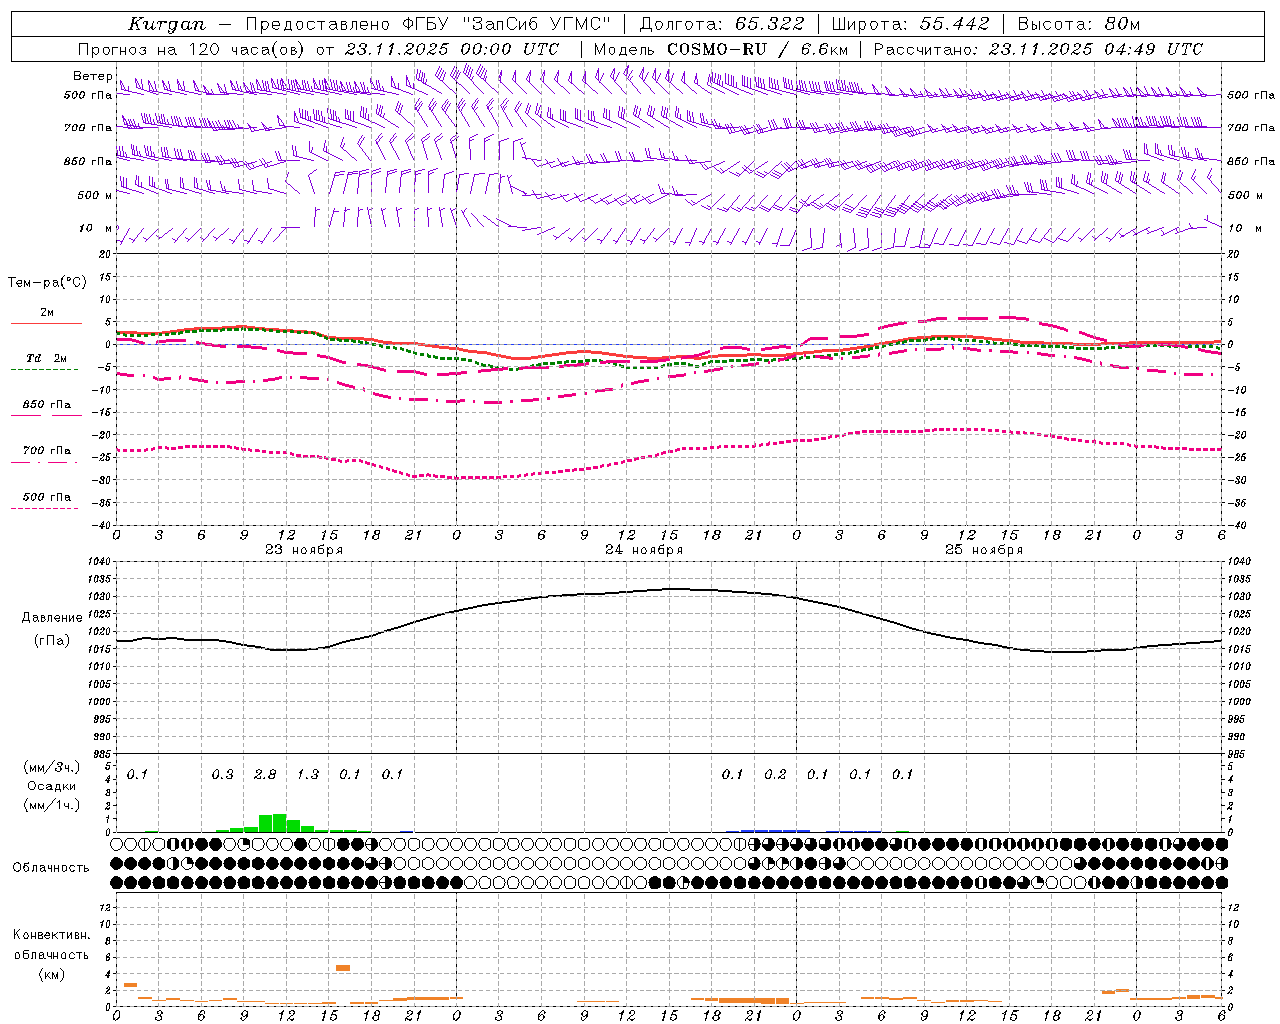Click the 'Широта: 55.442' latitude value

[910, 24]
